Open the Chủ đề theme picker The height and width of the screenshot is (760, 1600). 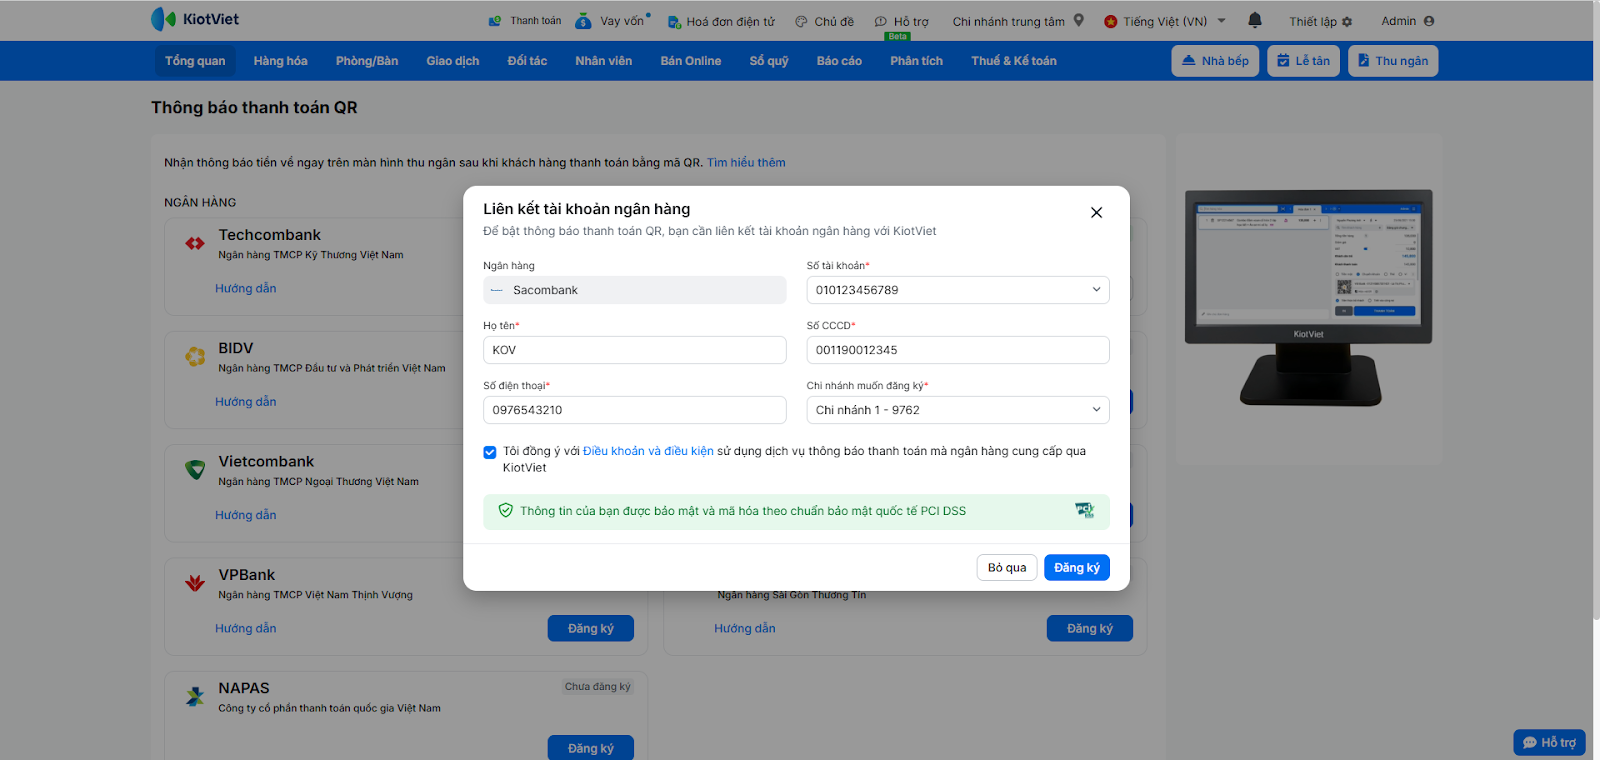pos(825,21)
